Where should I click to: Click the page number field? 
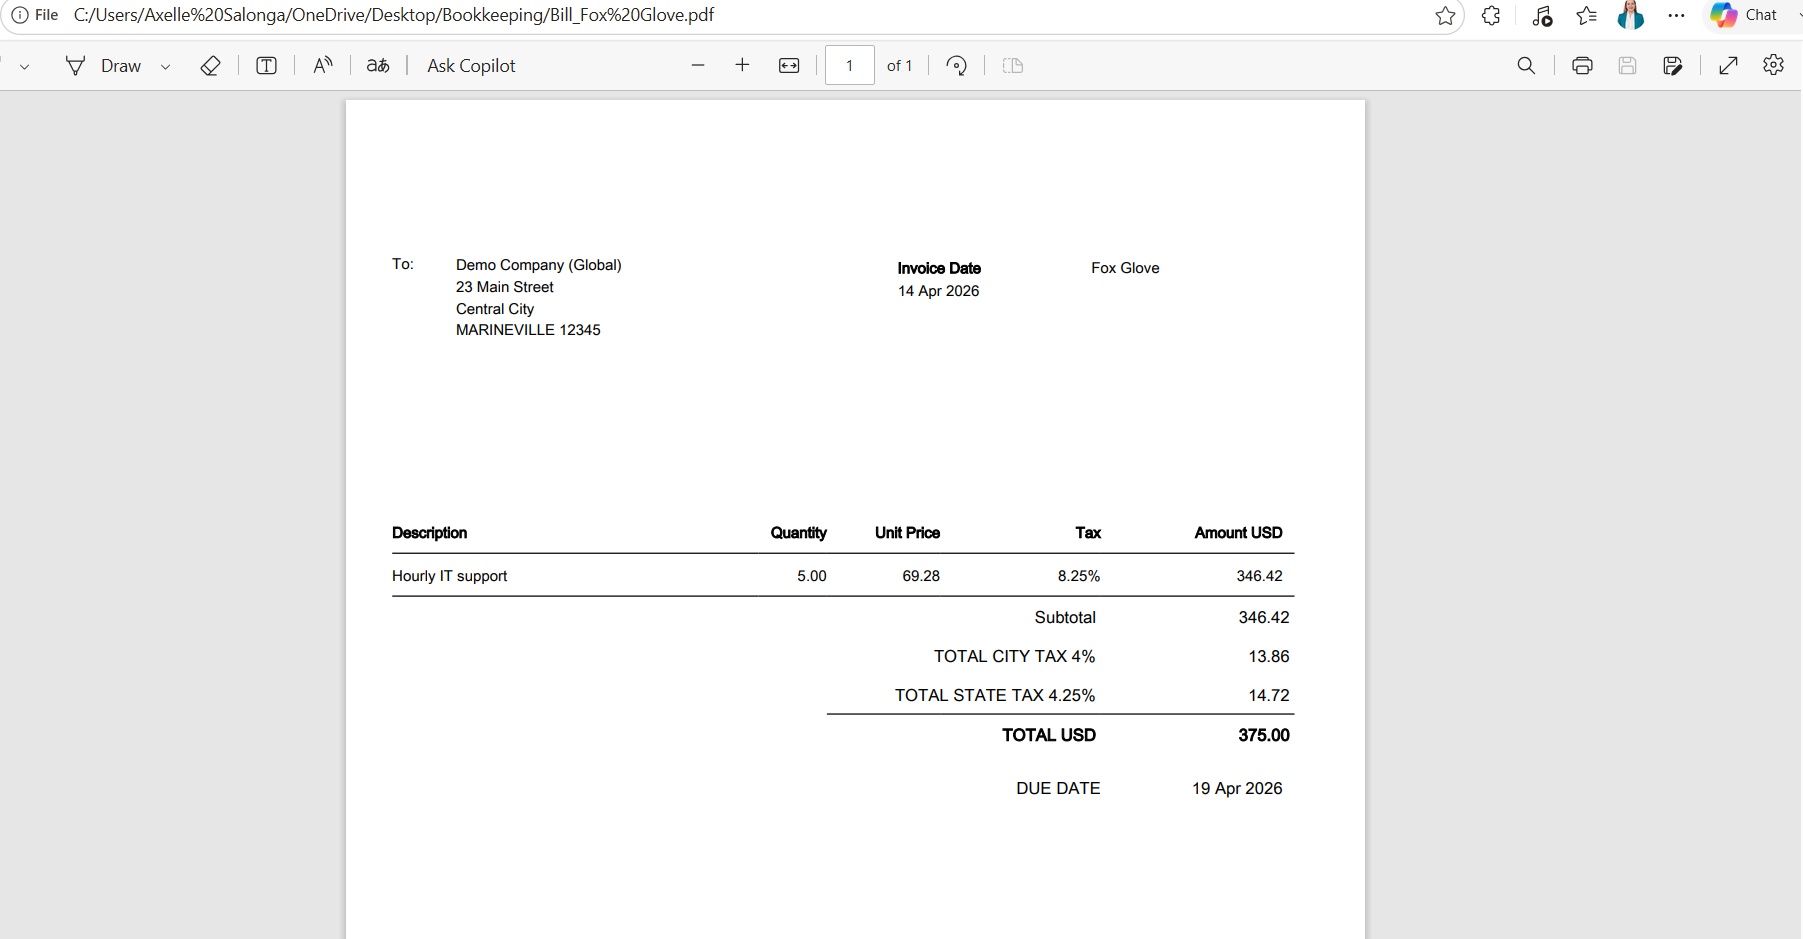click(x=850, y=66)
